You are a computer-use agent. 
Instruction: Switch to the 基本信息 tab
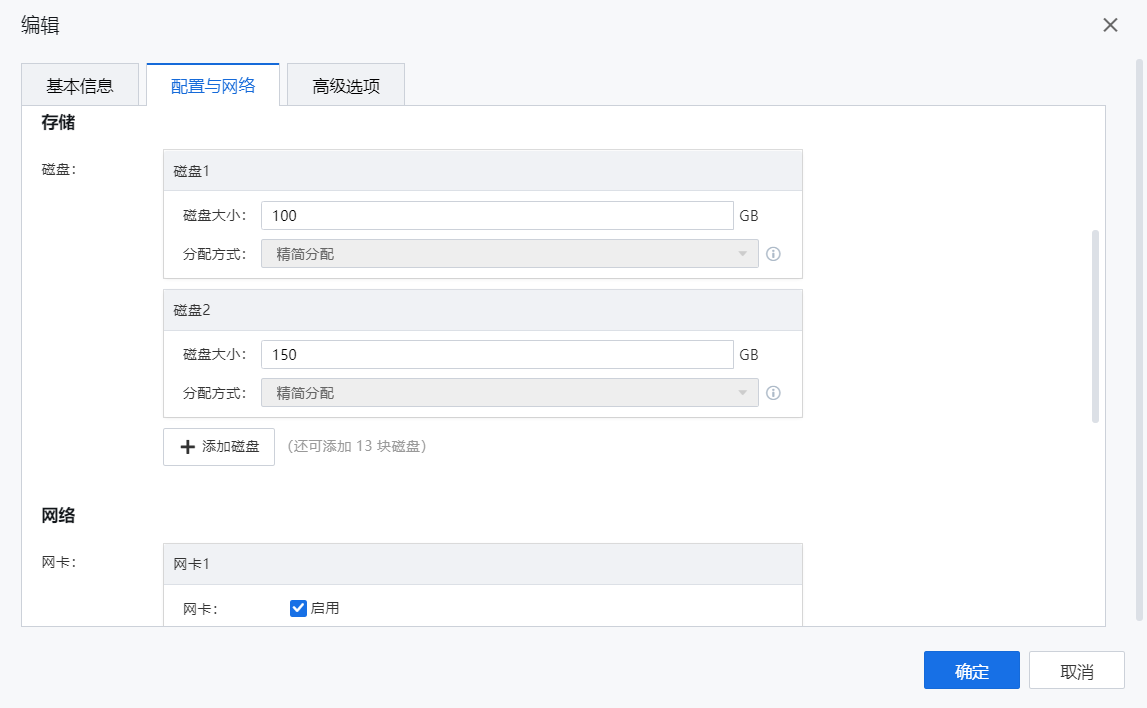(80, 86)
